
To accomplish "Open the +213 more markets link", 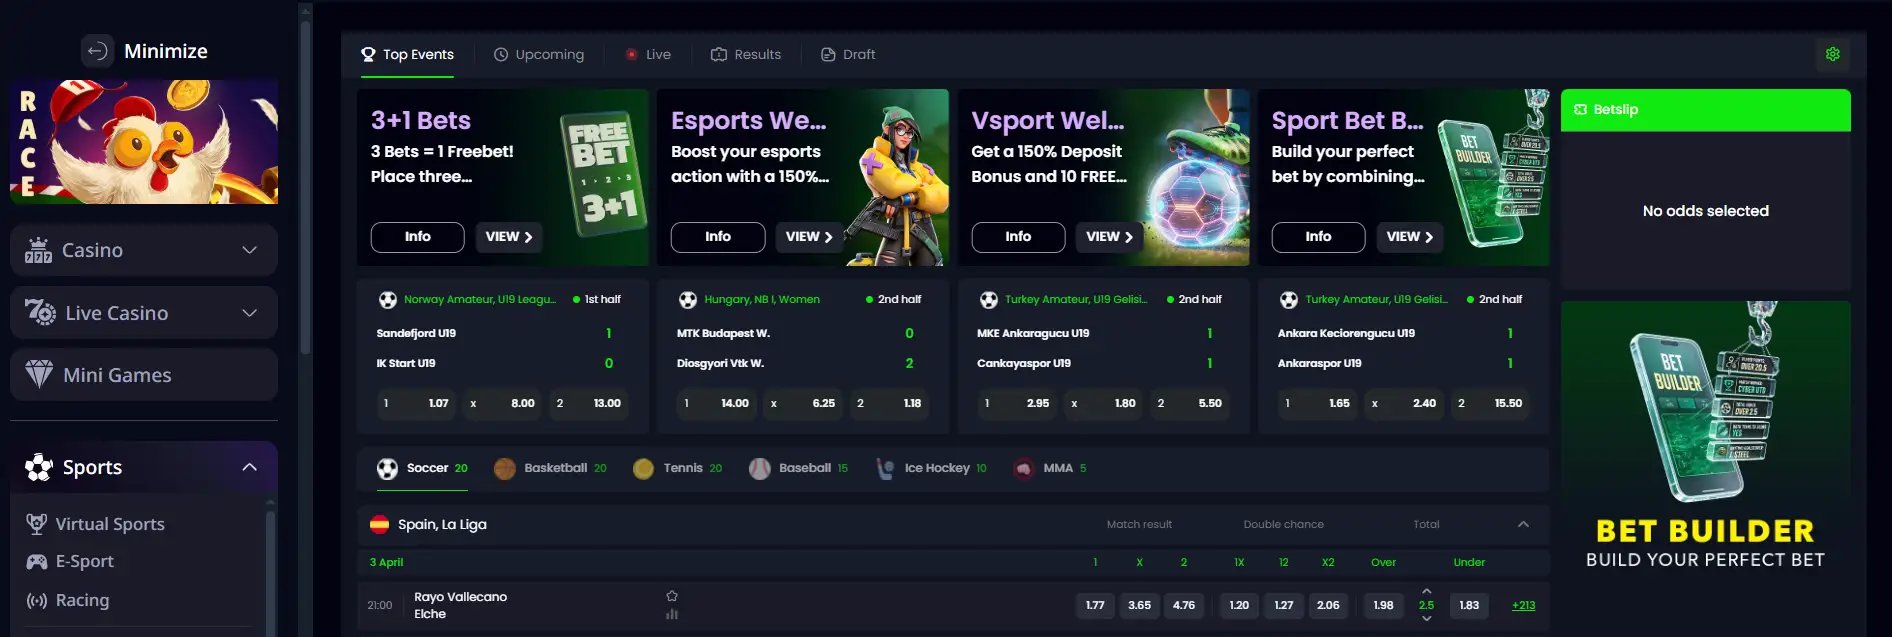I will 1523,605.
